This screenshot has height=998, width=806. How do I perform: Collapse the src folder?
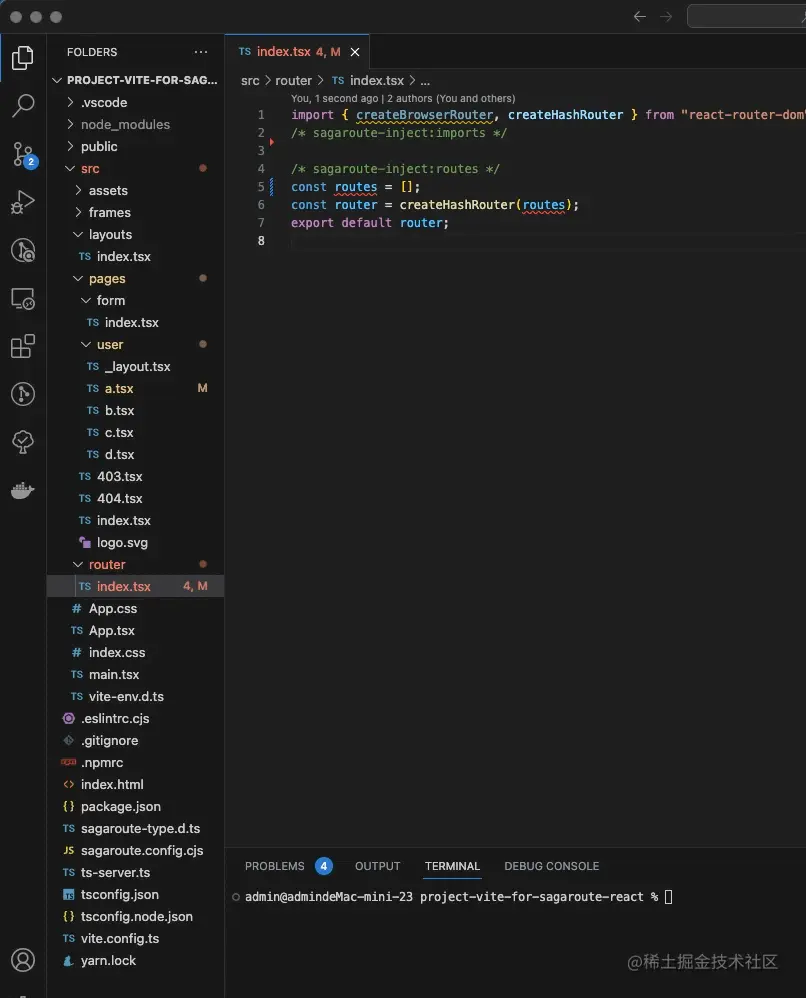[136, 169]
